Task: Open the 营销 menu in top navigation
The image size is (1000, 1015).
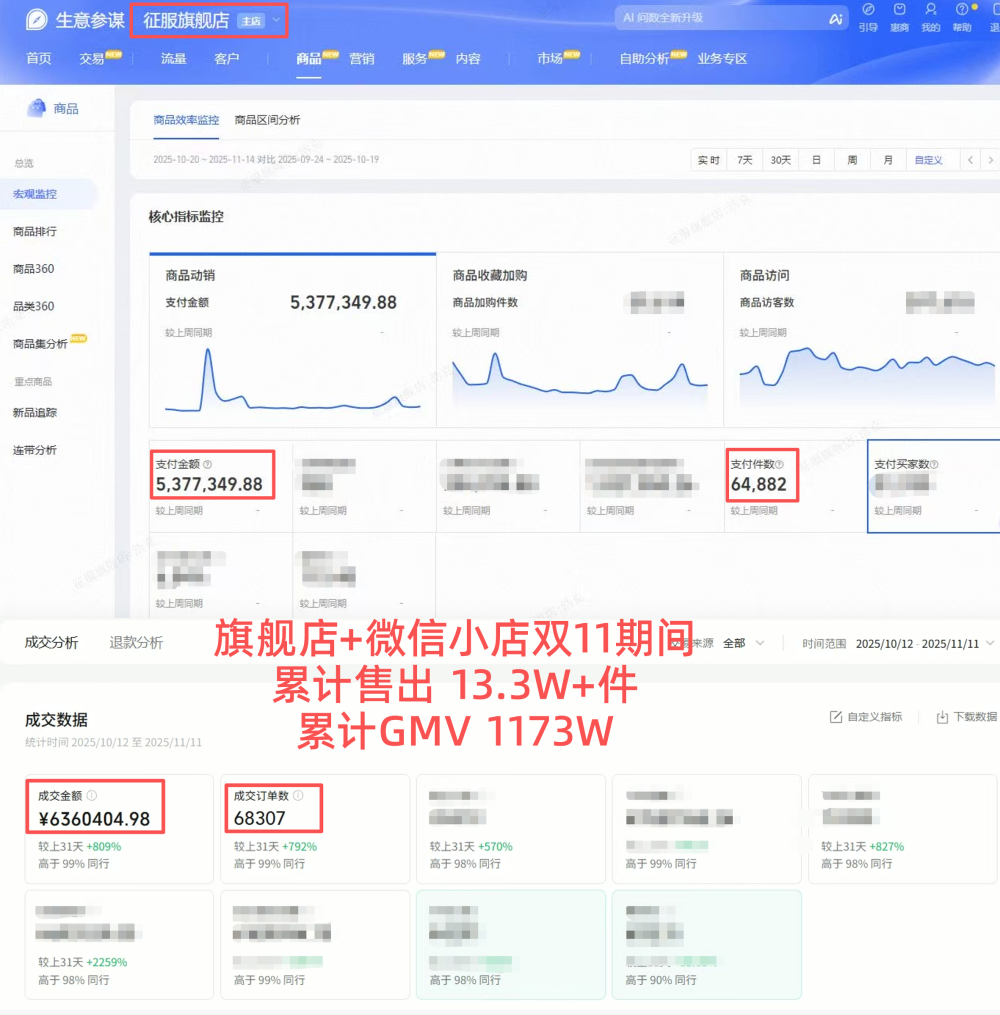Action: pyautogui.click(x=362, y=58)
